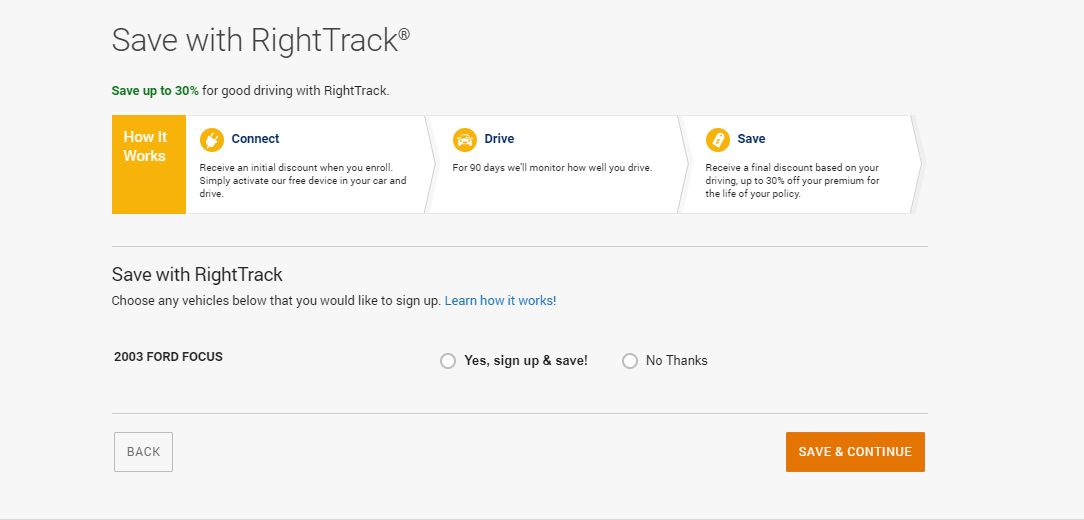Click the 'For 90 days we'll monitor' description
This screenshot has width=1084, height=520.
(552, 167)
